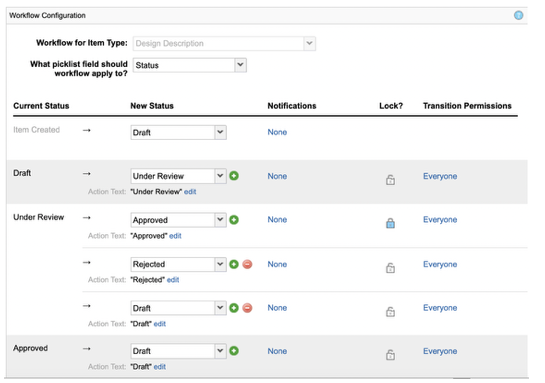Open Everyone permissions for Draft row
The image size is (545, 383).
point(440,176)
